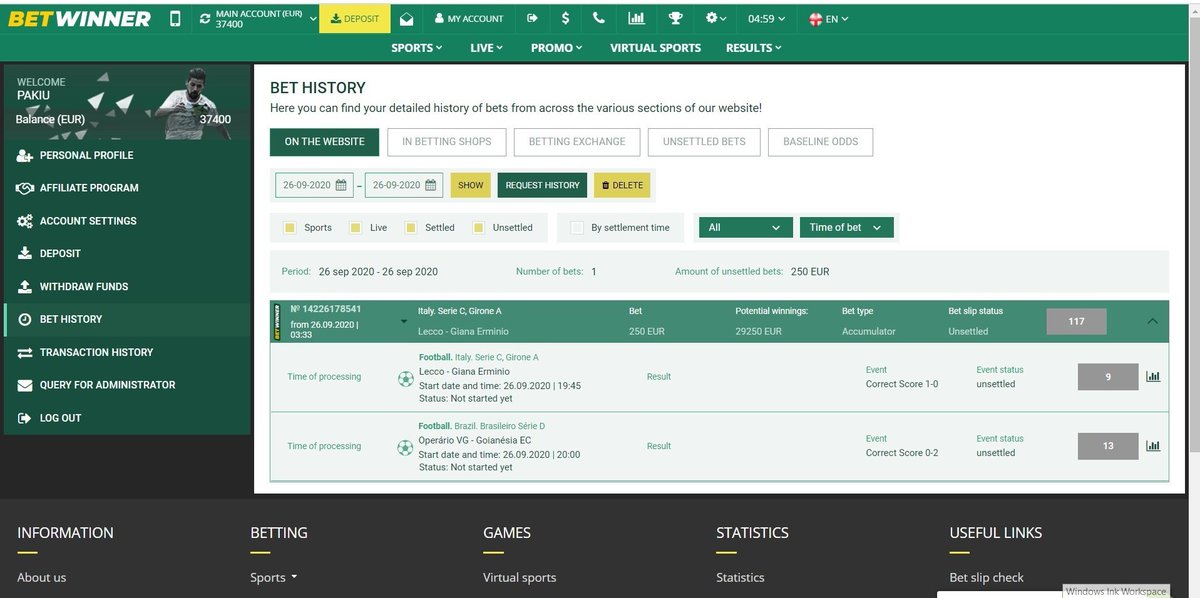Click the account refresh arrows icon
Image resolution: width=1200 pixels, height=598 pixels.
click(x=205, y=18)
